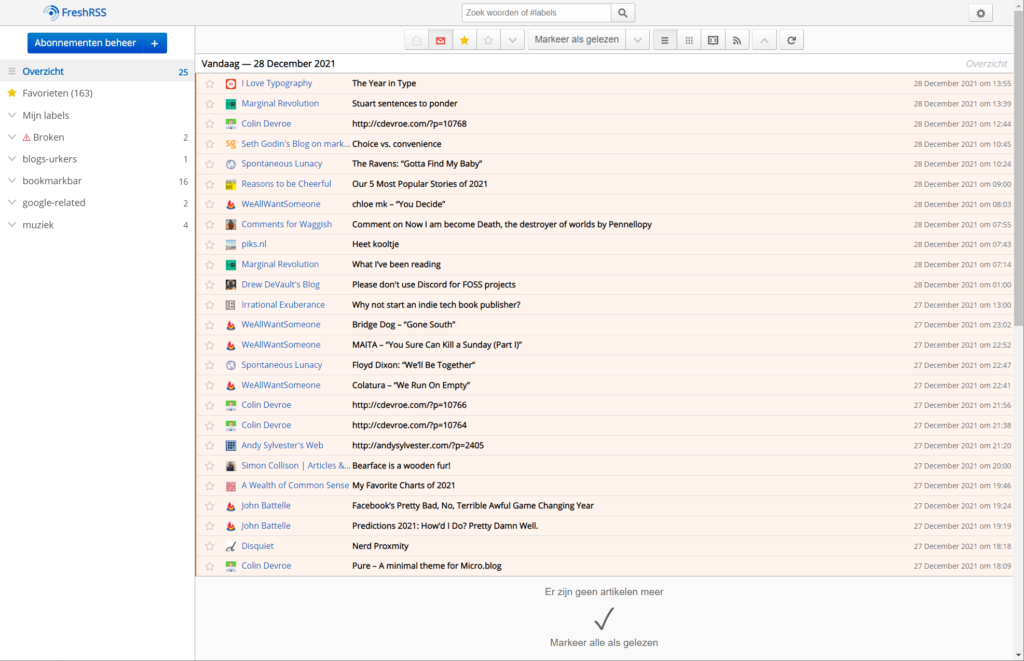The height and width of the screenshot is (661, 1024).
Task: Click 'Markeer alle als gelezen' at bottom
Action: point(603,642)
